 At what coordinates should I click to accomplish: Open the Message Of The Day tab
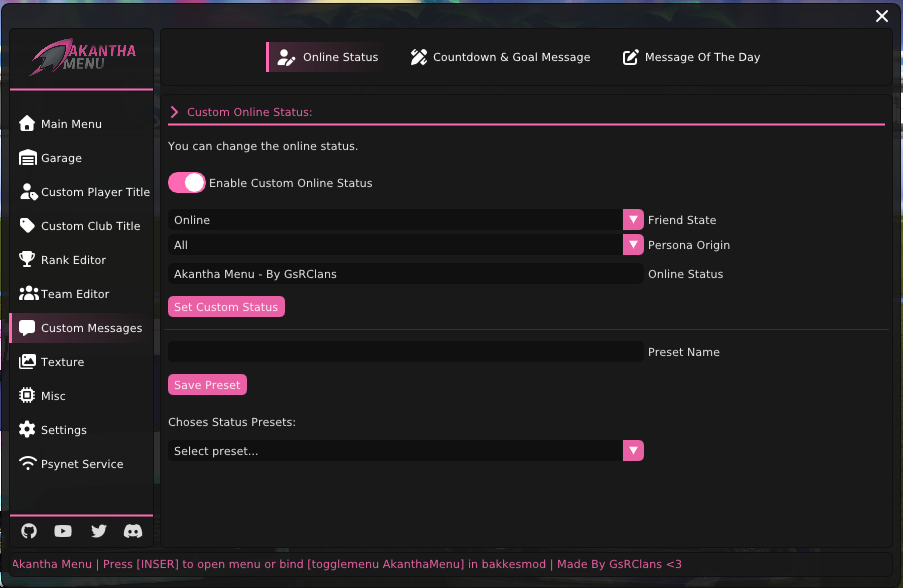[x=691, y=57]
